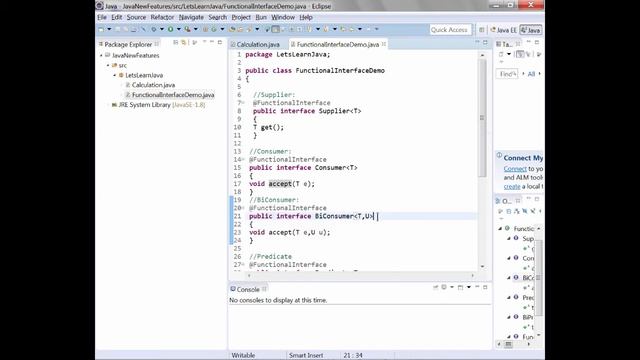Click the Quick Access input field
The height and width of the screenshot is (360, 640).
coord(450,30)
